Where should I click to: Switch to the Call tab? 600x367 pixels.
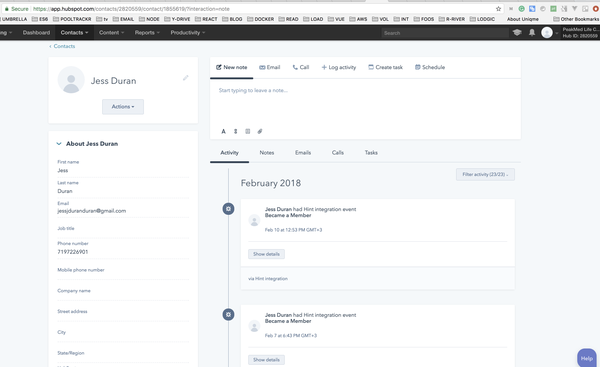pos(301,67)
